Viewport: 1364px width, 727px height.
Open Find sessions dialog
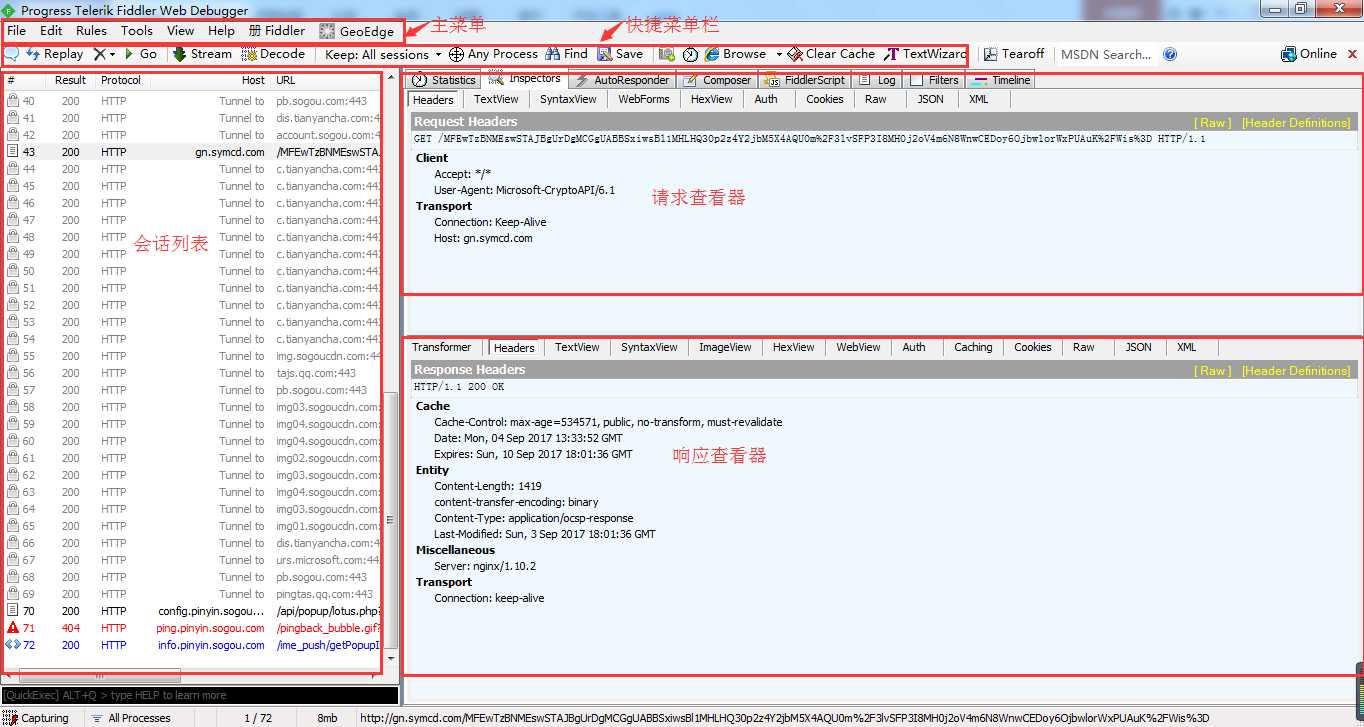coord(565,54)
